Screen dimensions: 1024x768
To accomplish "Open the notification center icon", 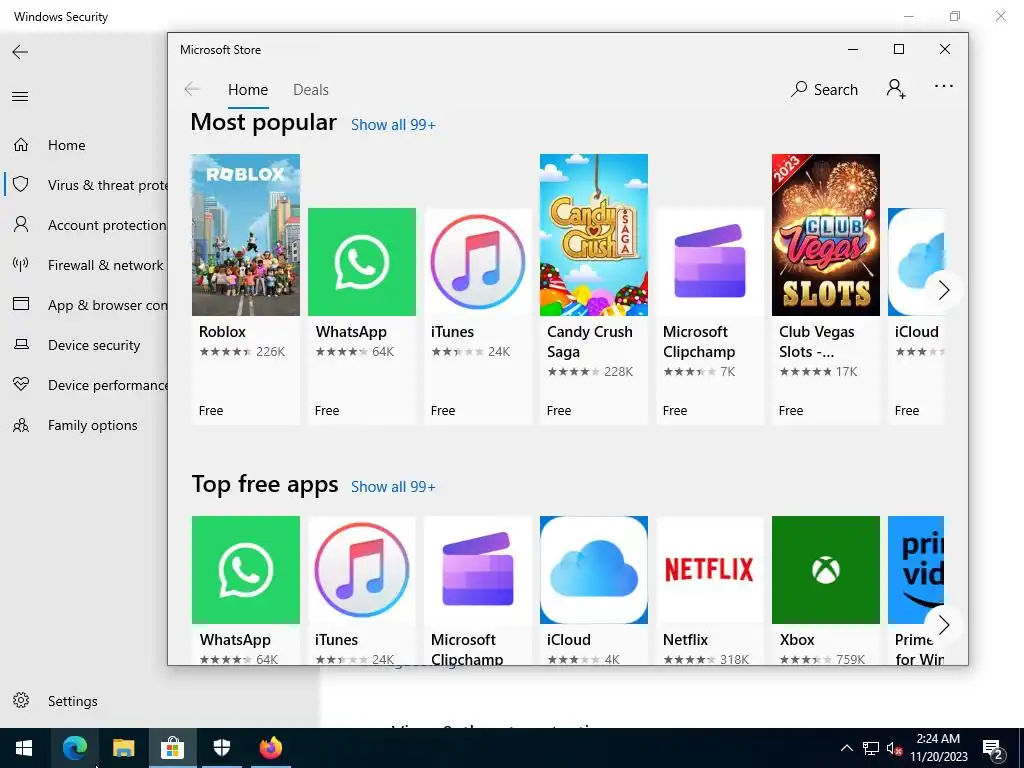I will pyautogui.click(x=993, y=749).
